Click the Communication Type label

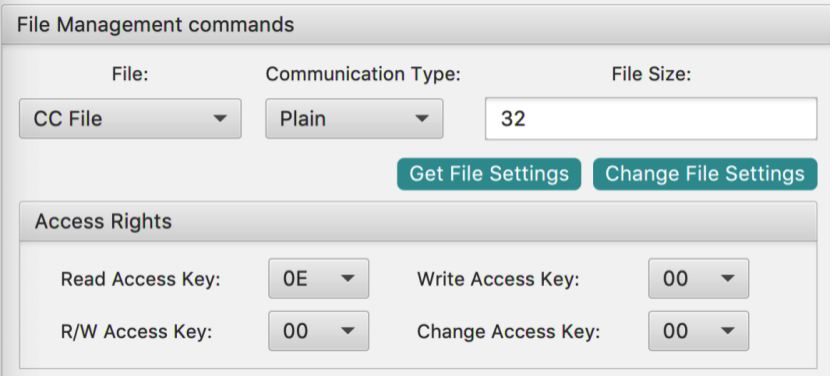[x=363, y=74]
